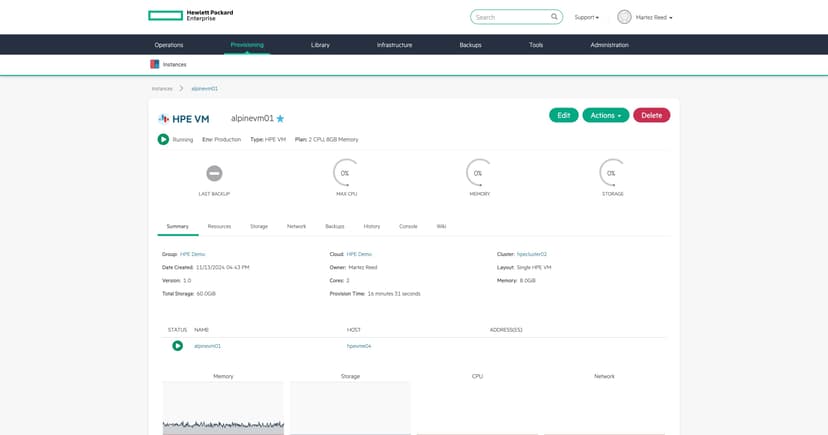
Task: Click the red Delete button
Action: [x=652, y=115]
